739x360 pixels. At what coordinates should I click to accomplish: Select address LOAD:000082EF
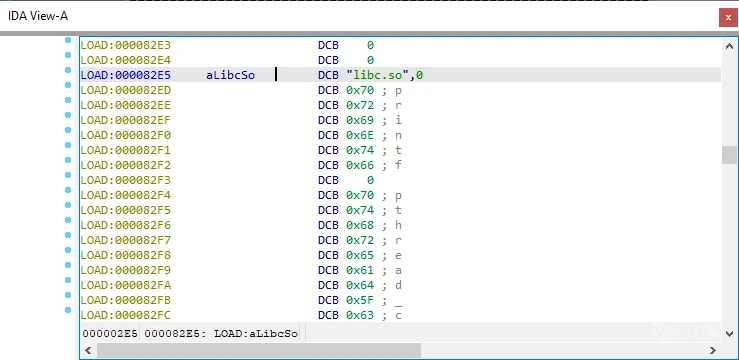tap(126, 120)
